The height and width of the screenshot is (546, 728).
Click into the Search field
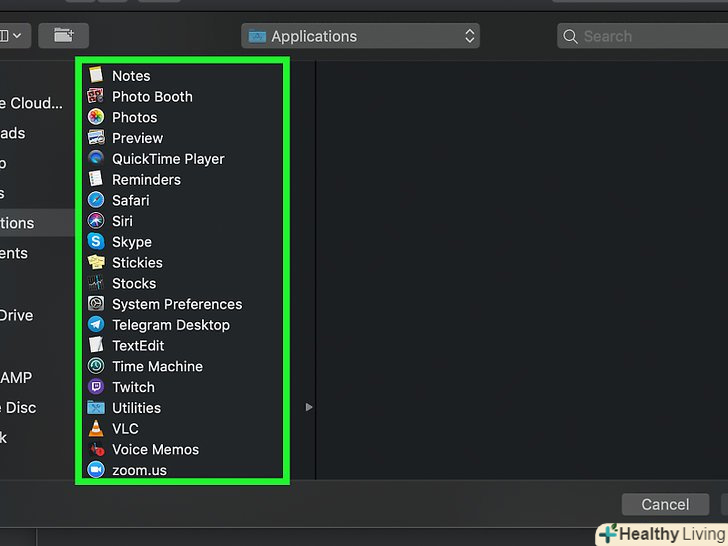pyautogui.click(x=643, y=36)
